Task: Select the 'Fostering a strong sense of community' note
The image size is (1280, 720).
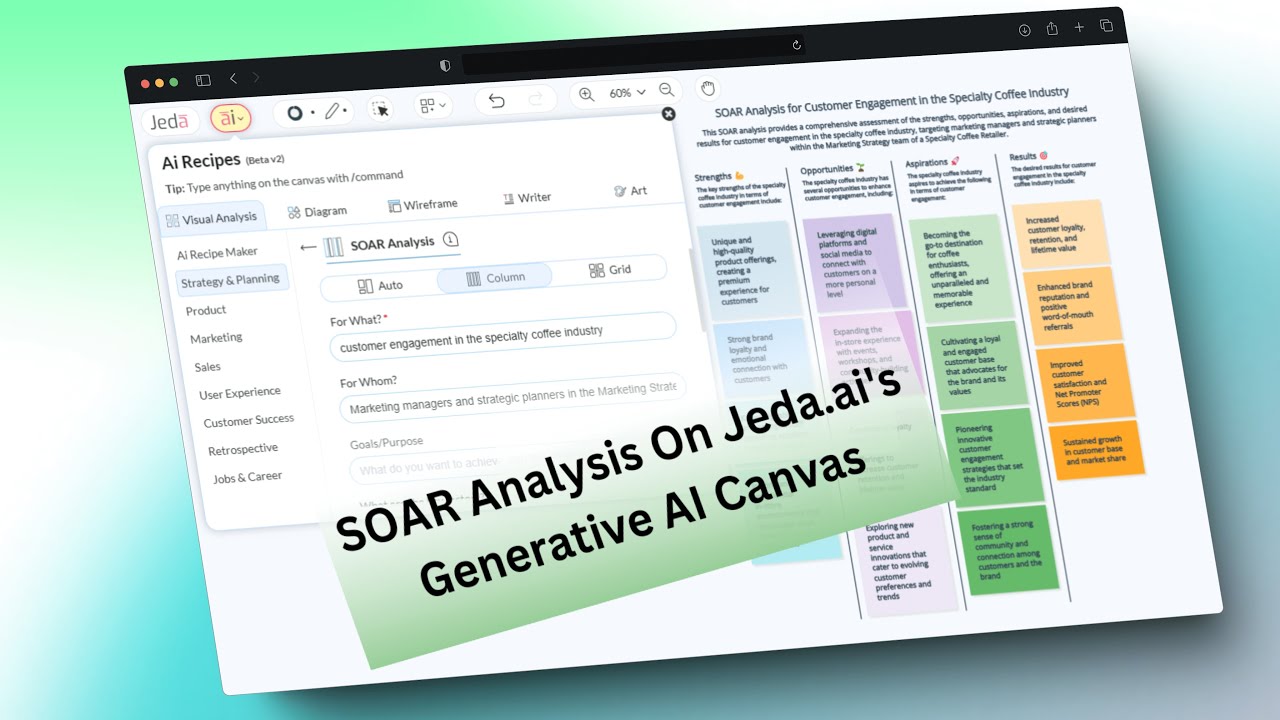Action: 1007,548
